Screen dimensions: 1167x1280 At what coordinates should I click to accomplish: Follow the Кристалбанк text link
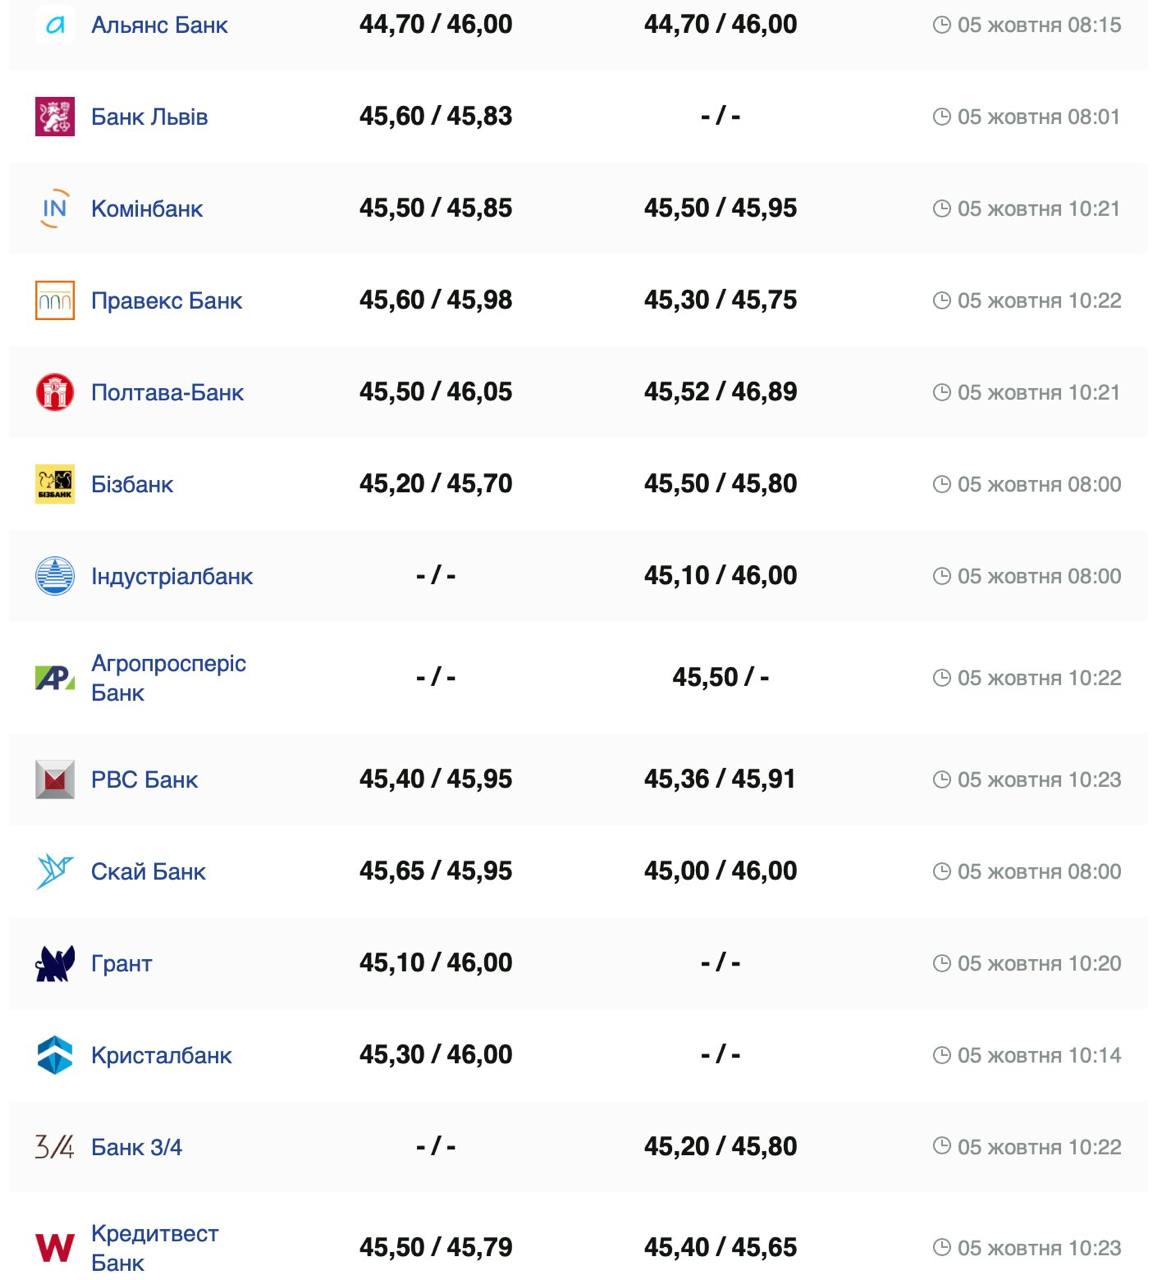161,1055
